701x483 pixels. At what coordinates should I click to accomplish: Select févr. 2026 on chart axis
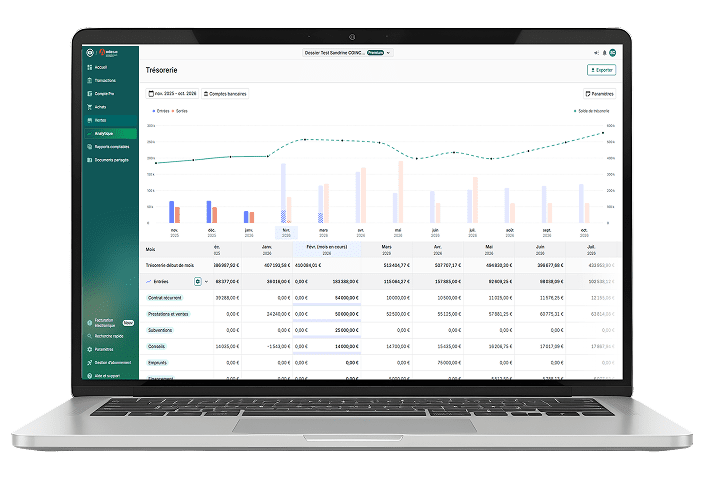(x=286, y=233)
